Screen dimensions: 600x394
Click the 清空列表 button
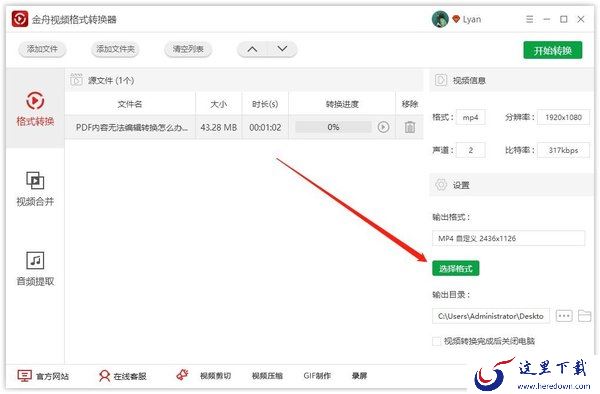pyautogui.click(x=188, y=49)
